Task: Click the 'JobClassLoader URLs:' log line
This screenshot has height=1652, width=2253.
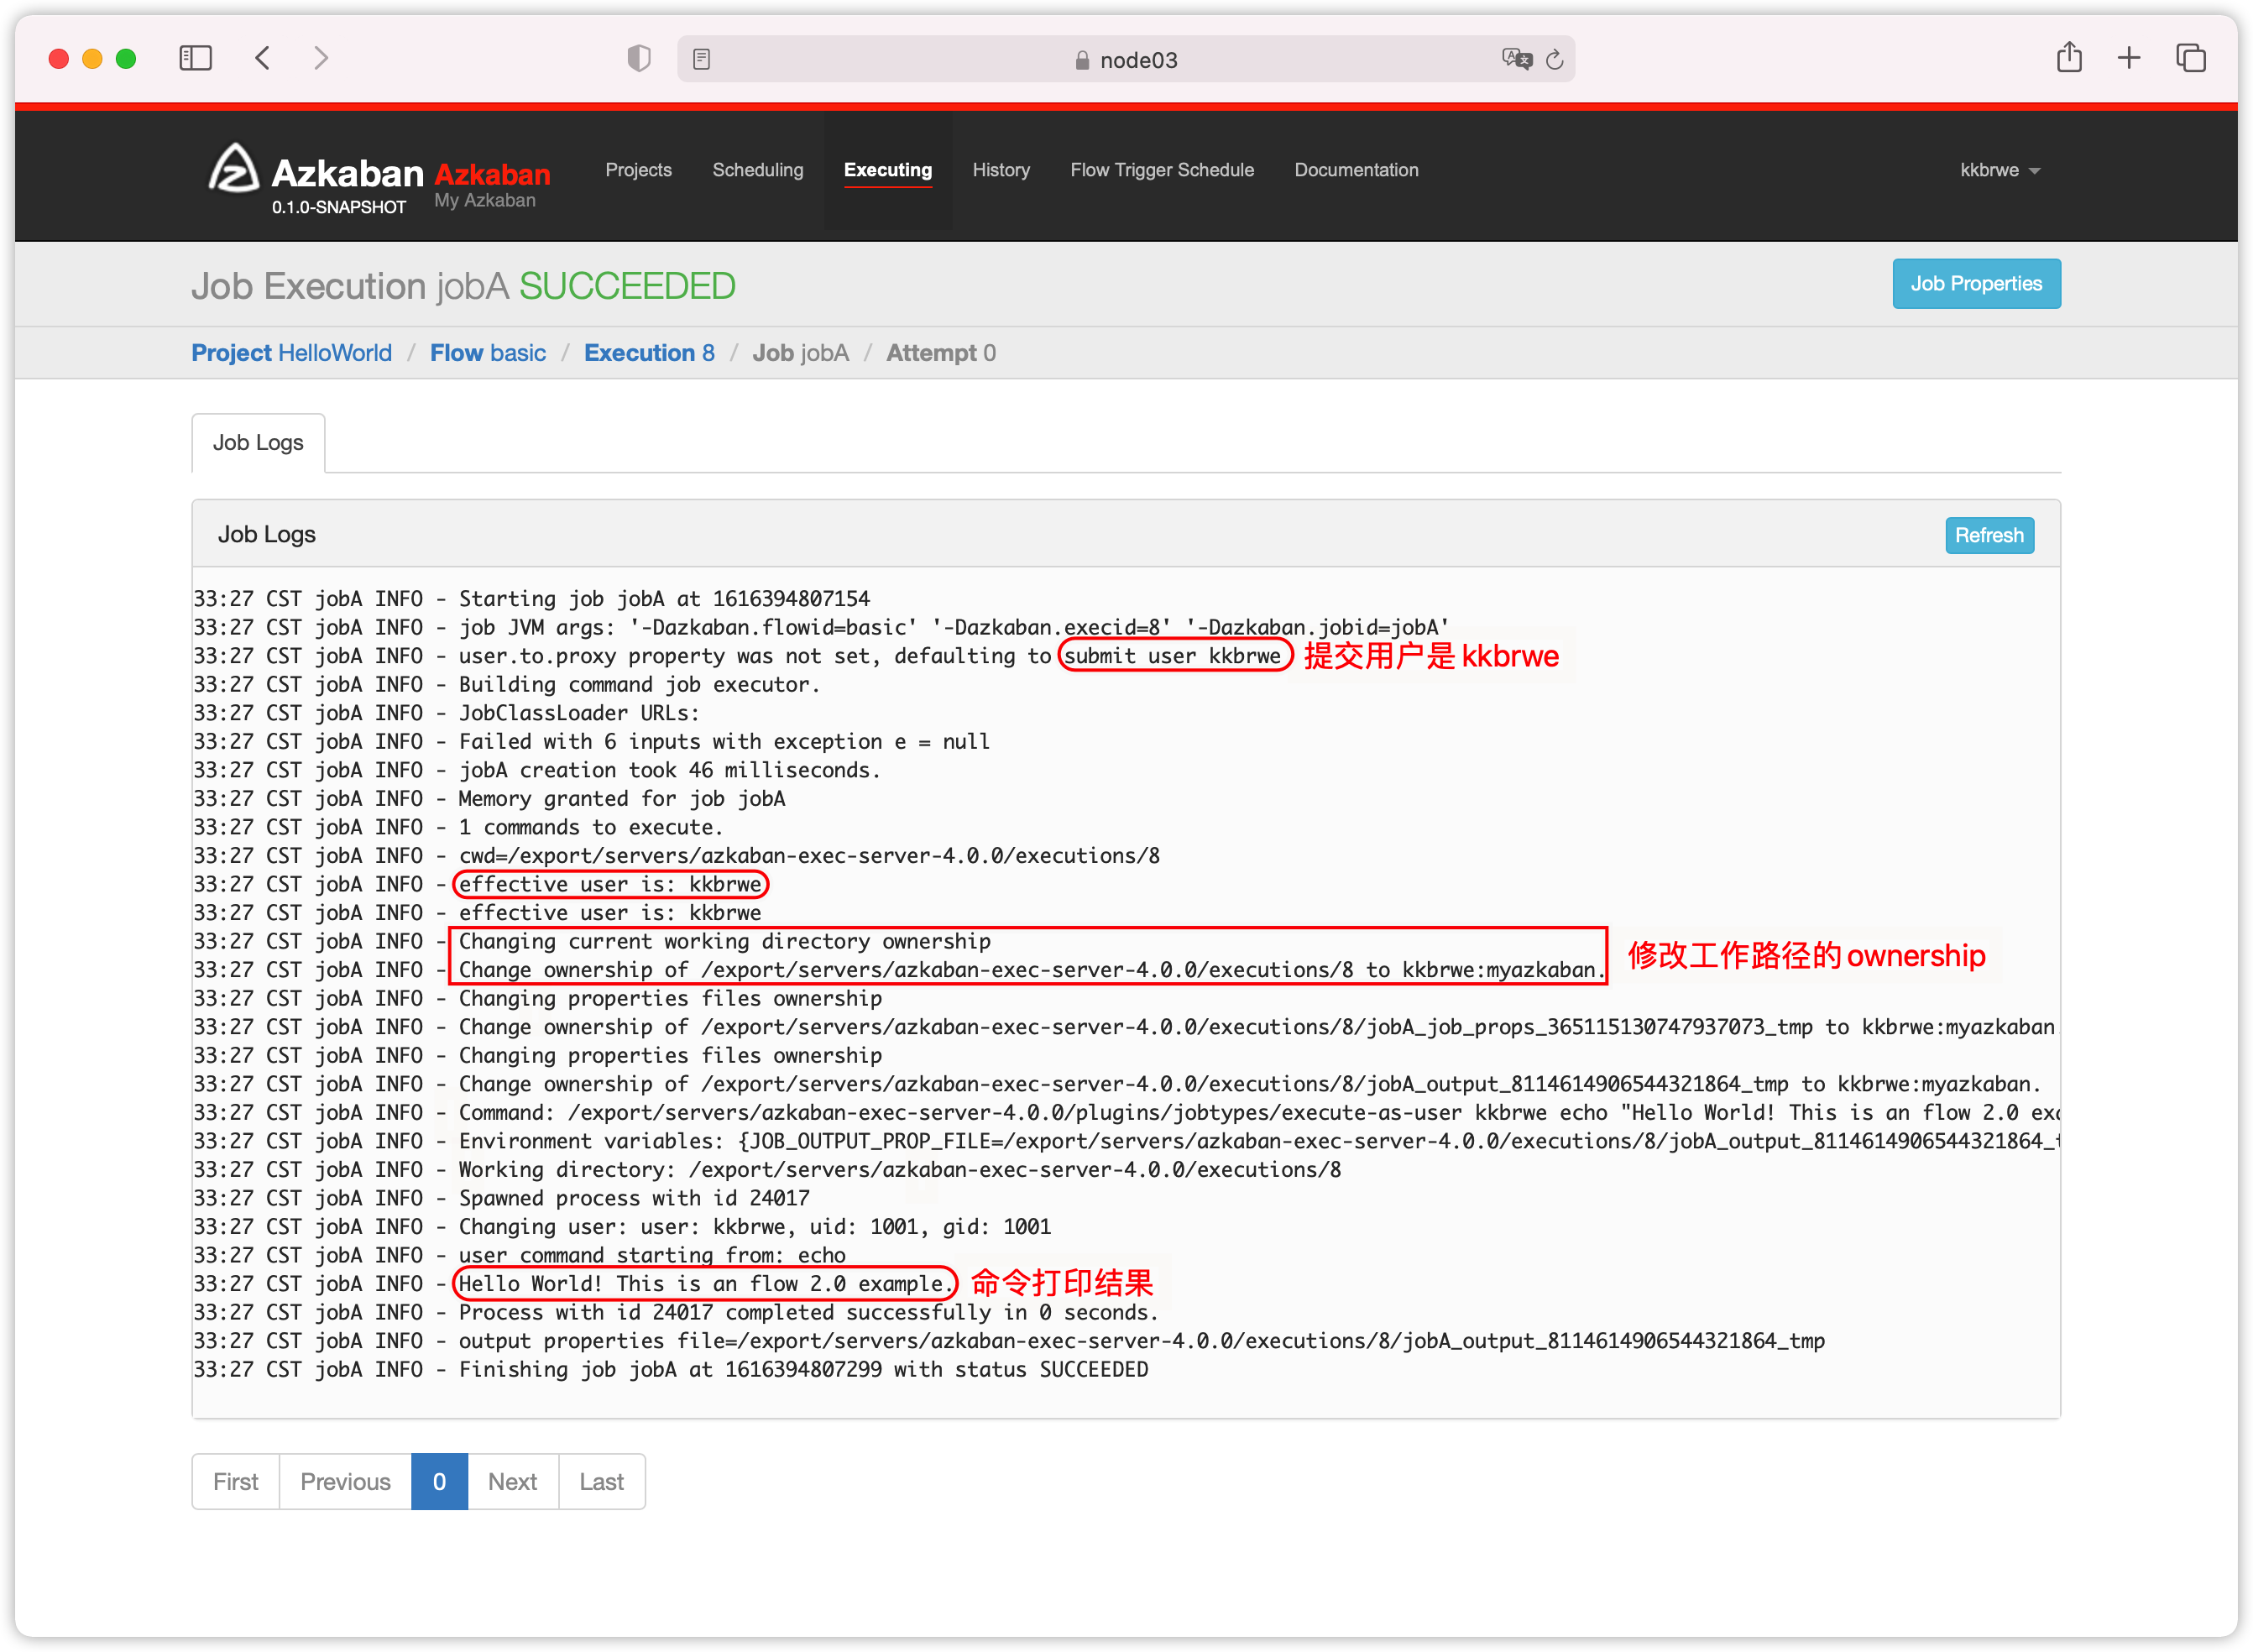Action: click(x=579, y=713)
